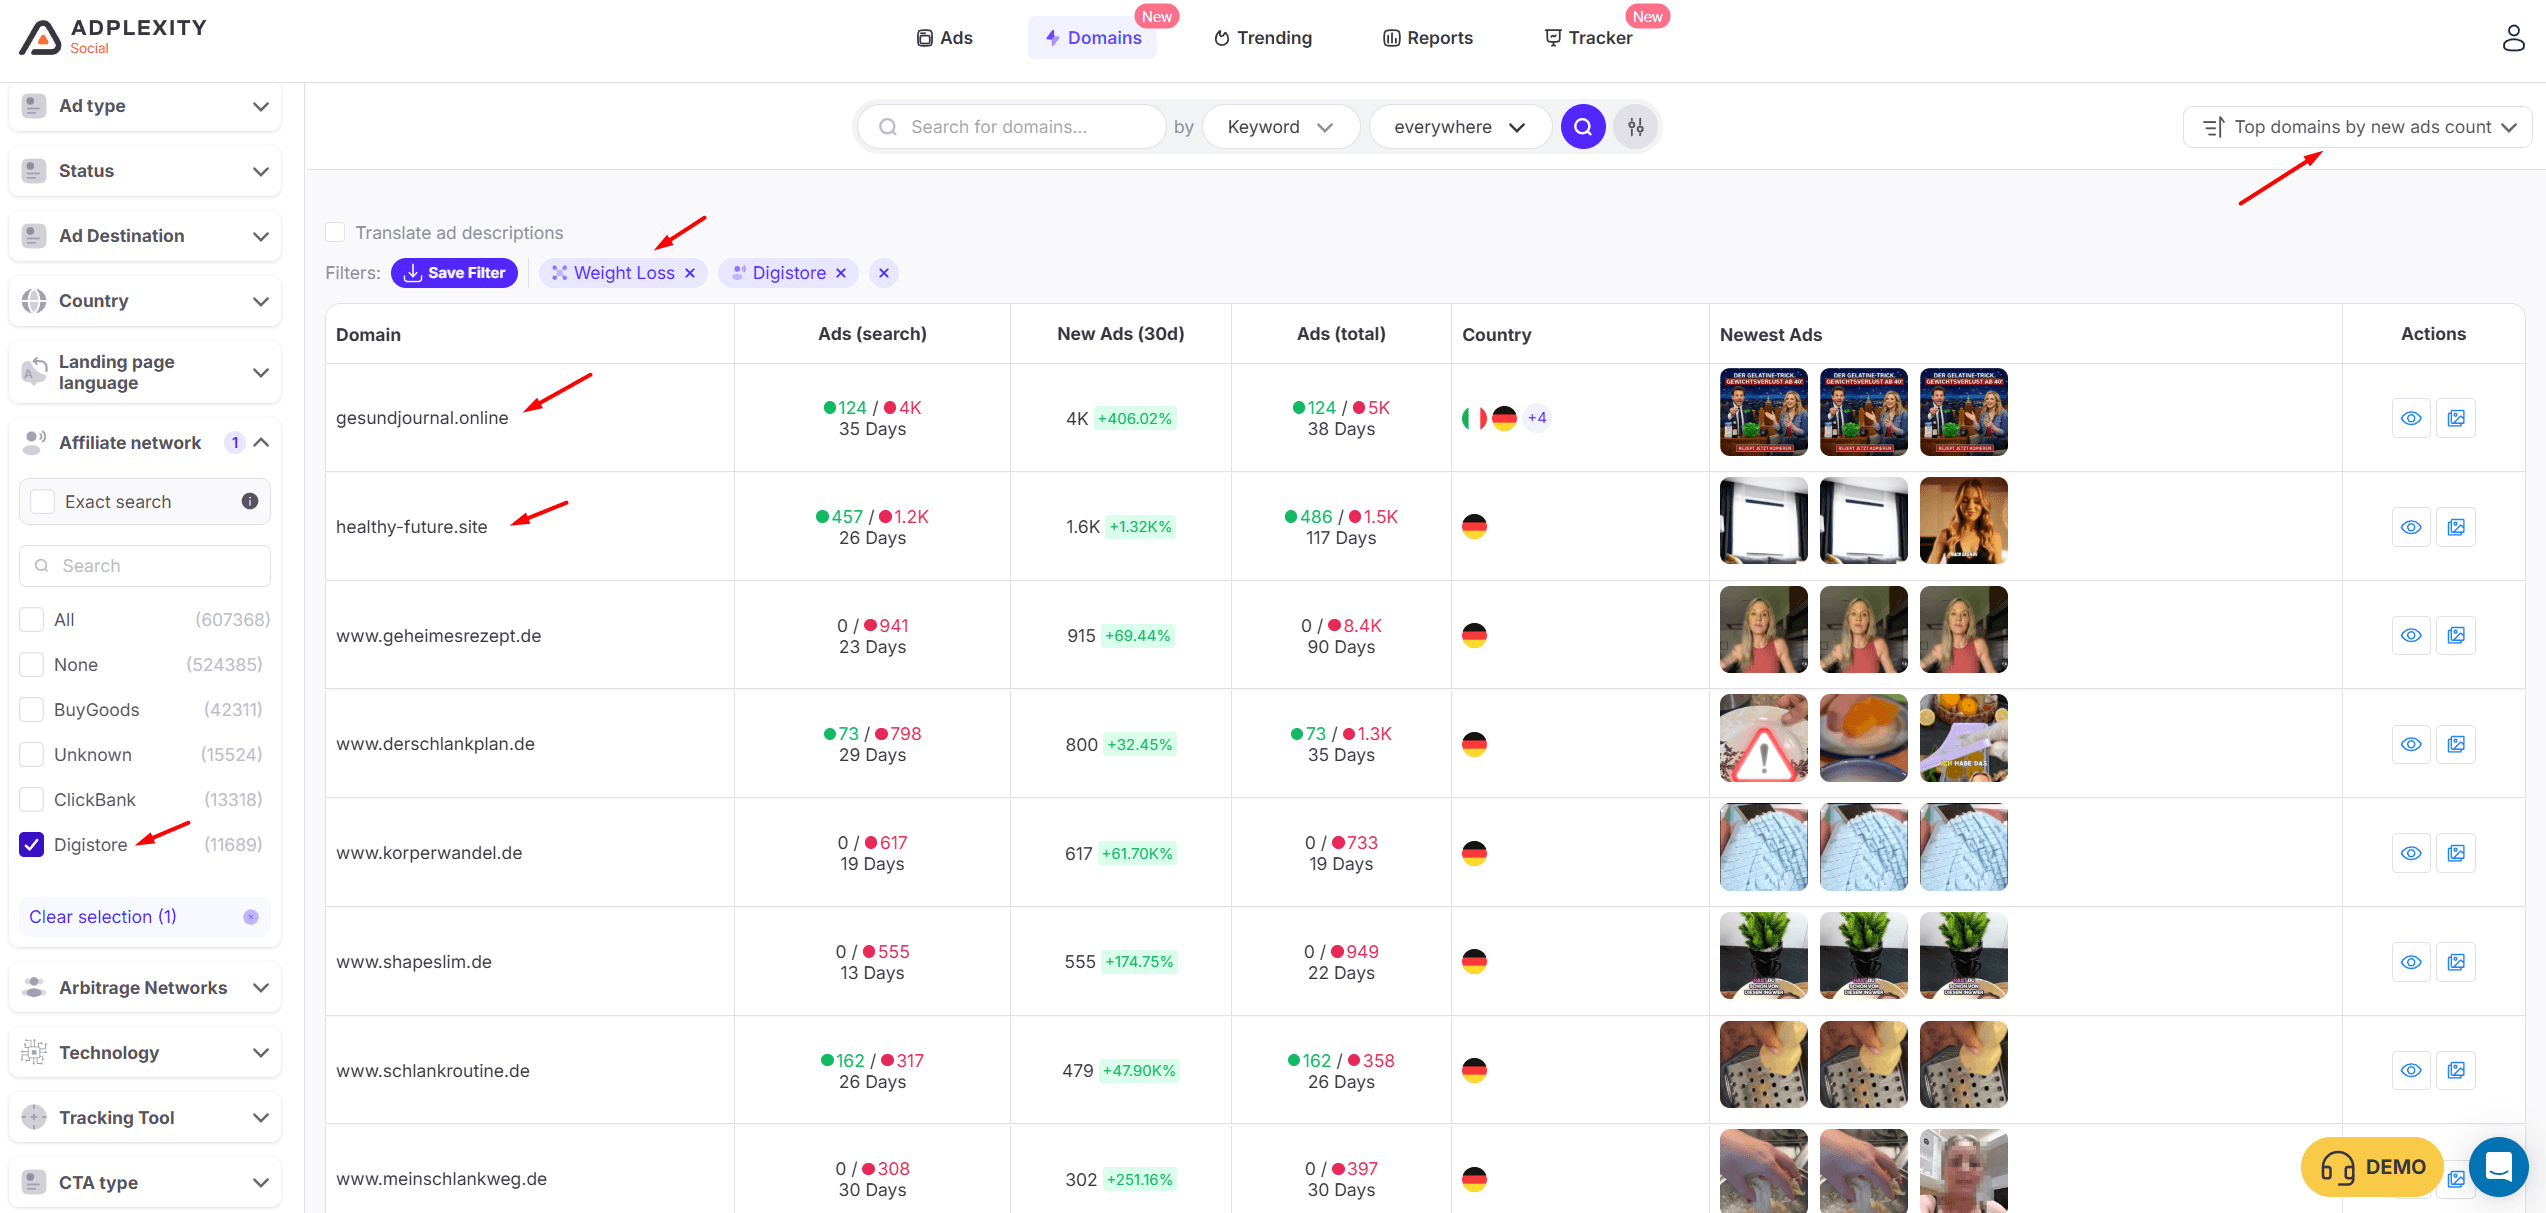View gesundjournal.online details with eye icon
This screenshot has width=2546, height=1213.
coord(2411,418)
